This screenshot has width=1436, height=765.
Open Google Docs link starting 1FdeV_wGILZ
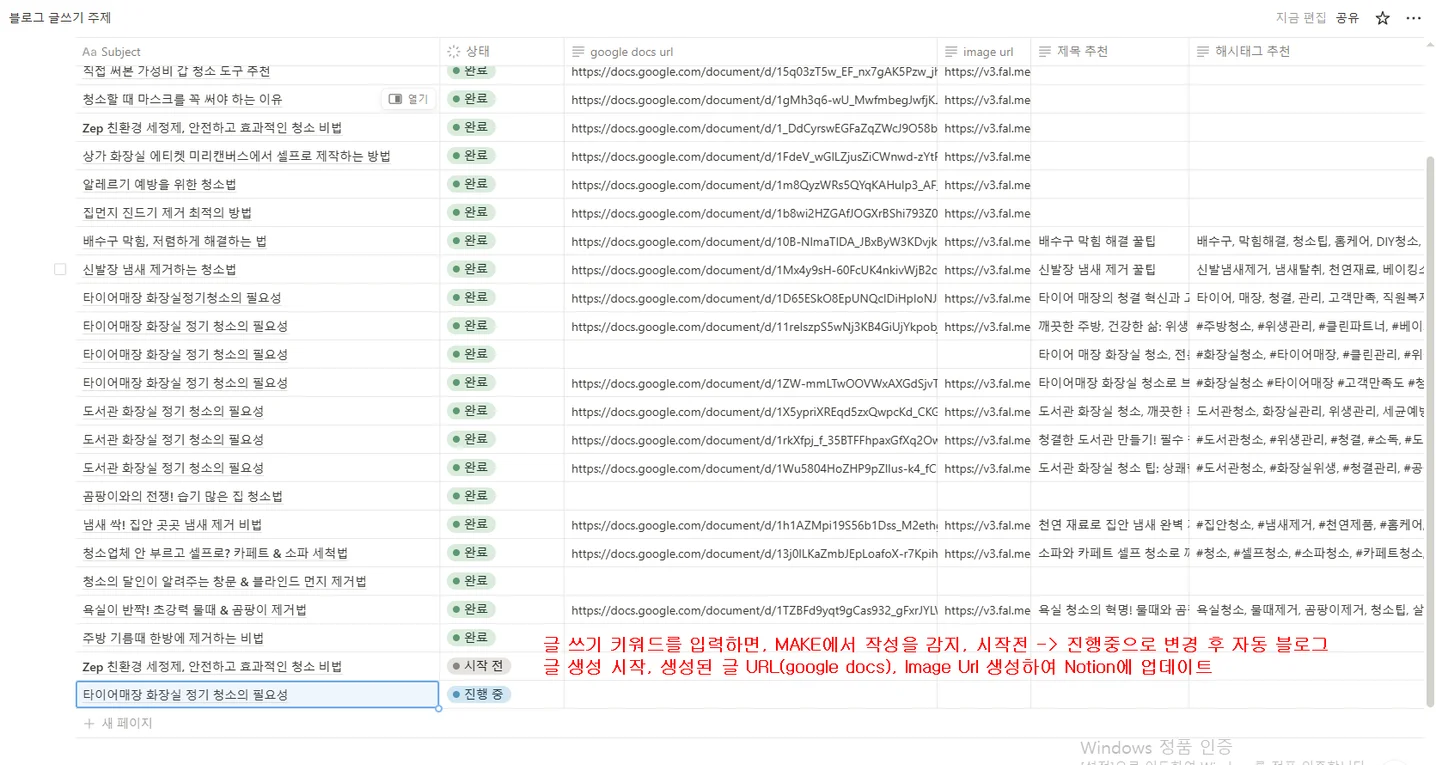754,156
